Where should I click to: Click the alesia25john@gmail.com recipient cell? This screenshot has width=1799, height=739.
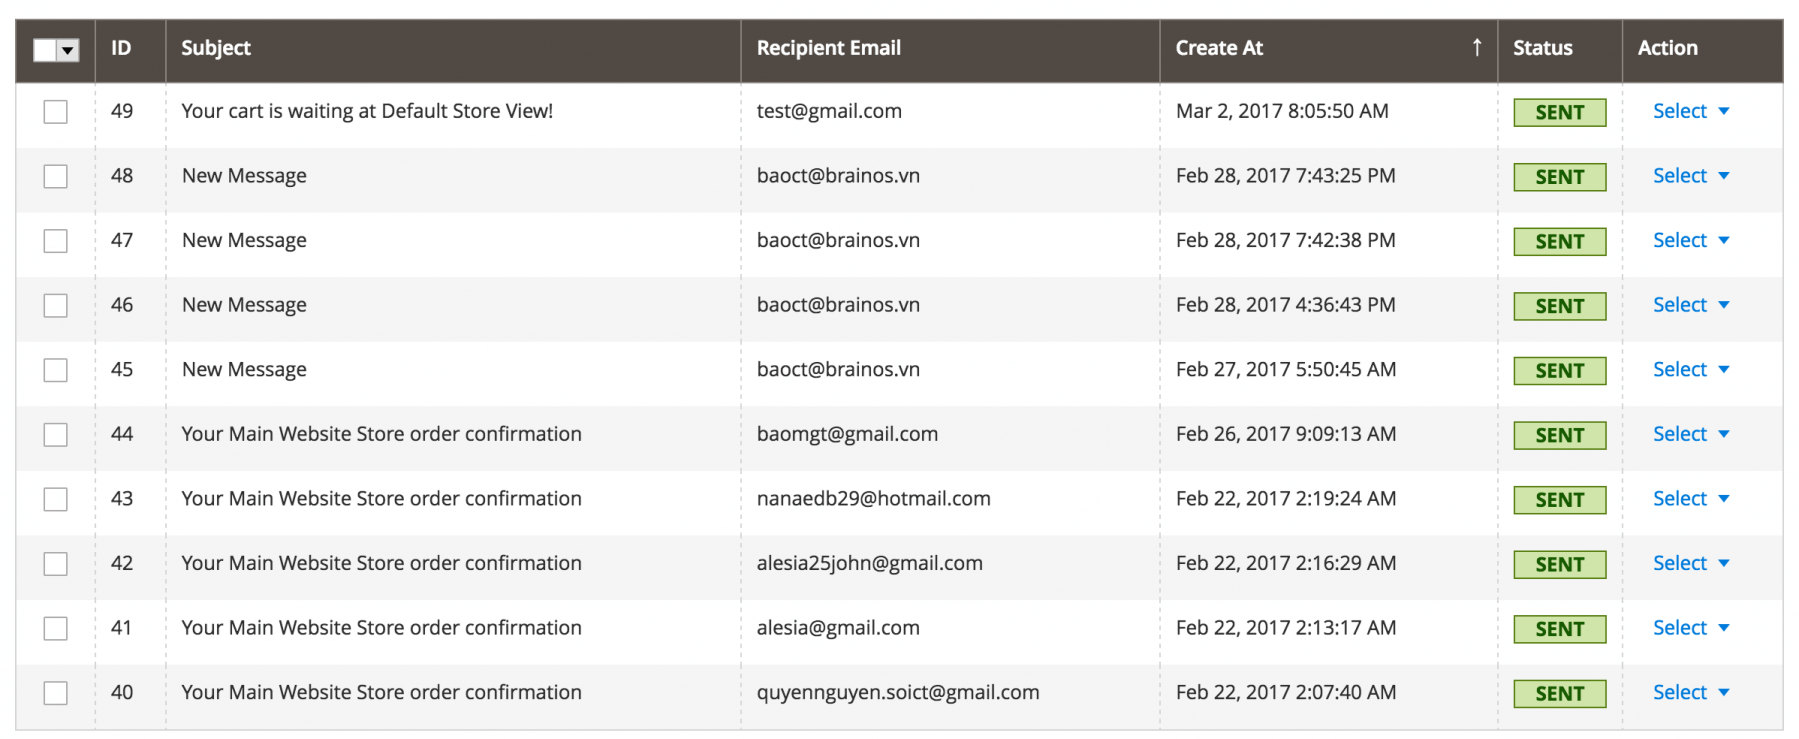point(869,563)
